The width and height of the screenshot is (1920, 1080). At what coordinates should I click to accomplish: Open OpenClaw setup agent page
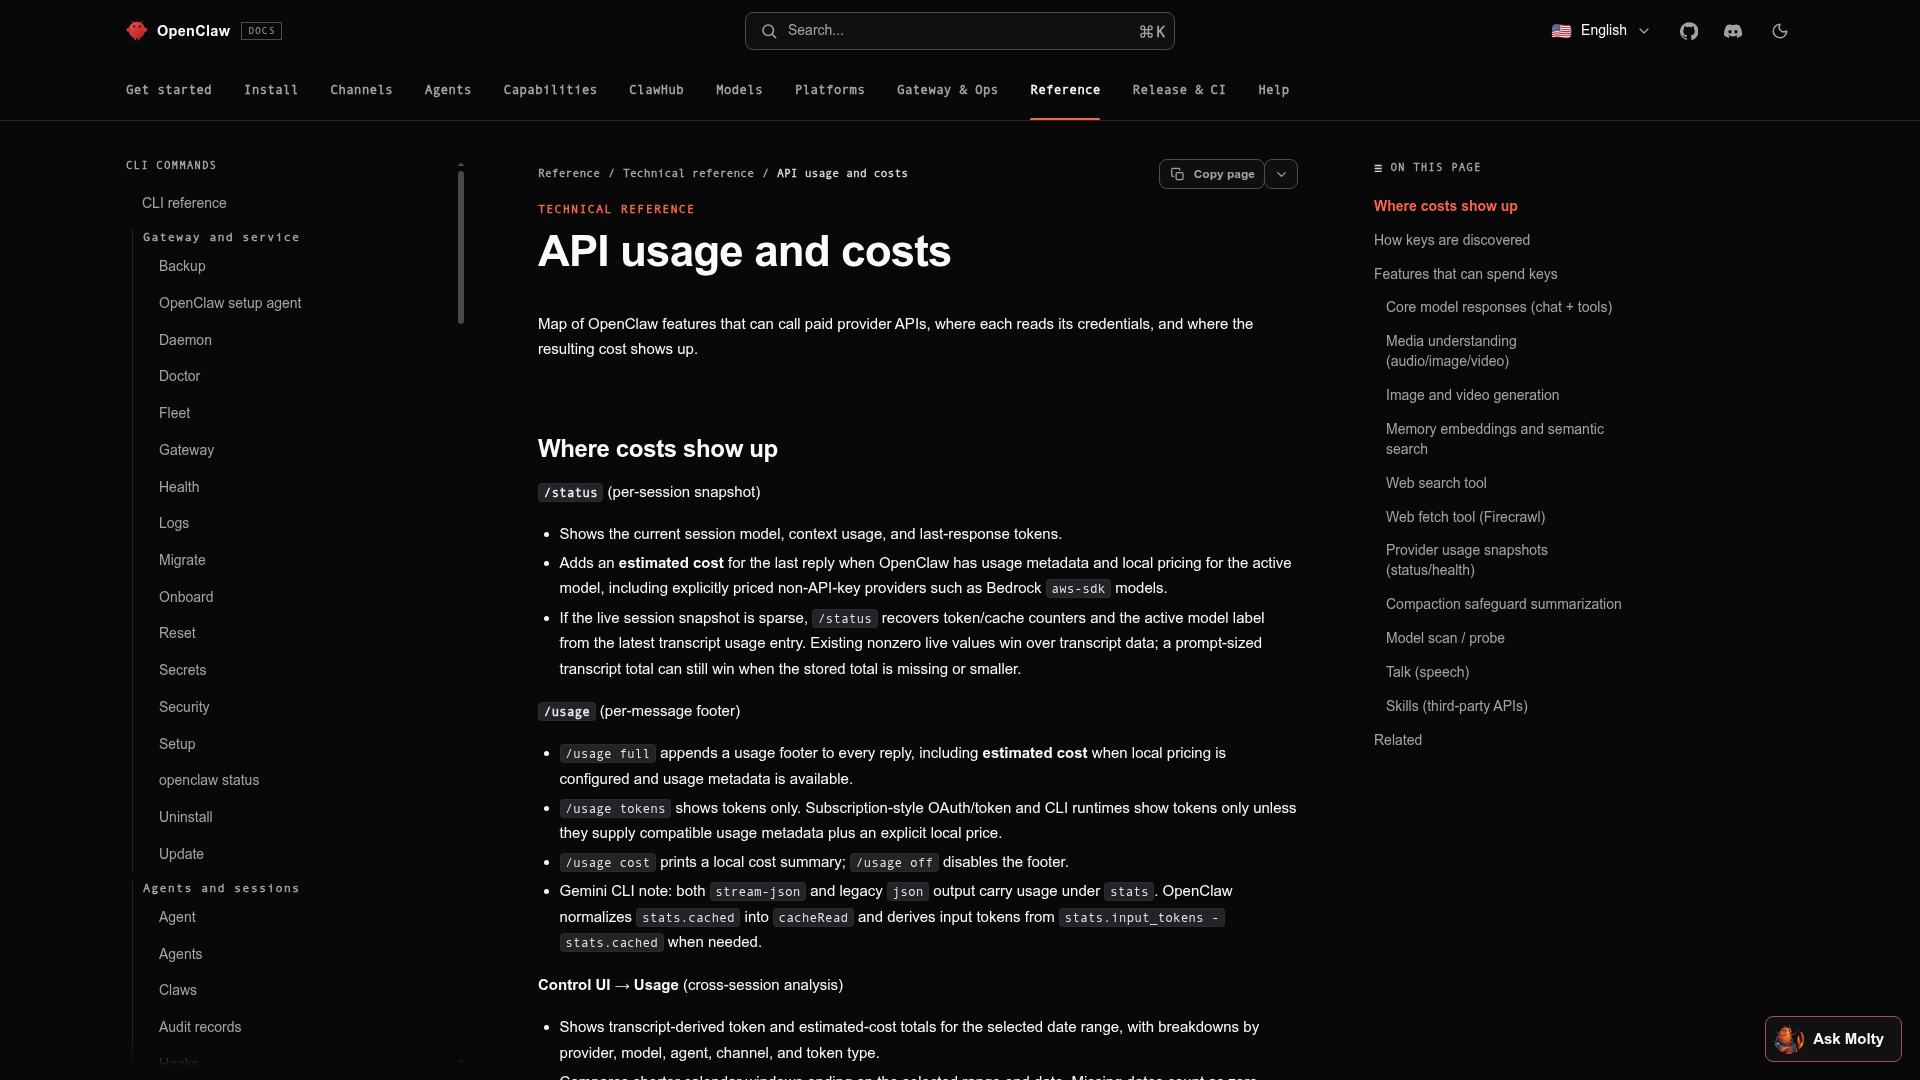(x=230, y=303)
